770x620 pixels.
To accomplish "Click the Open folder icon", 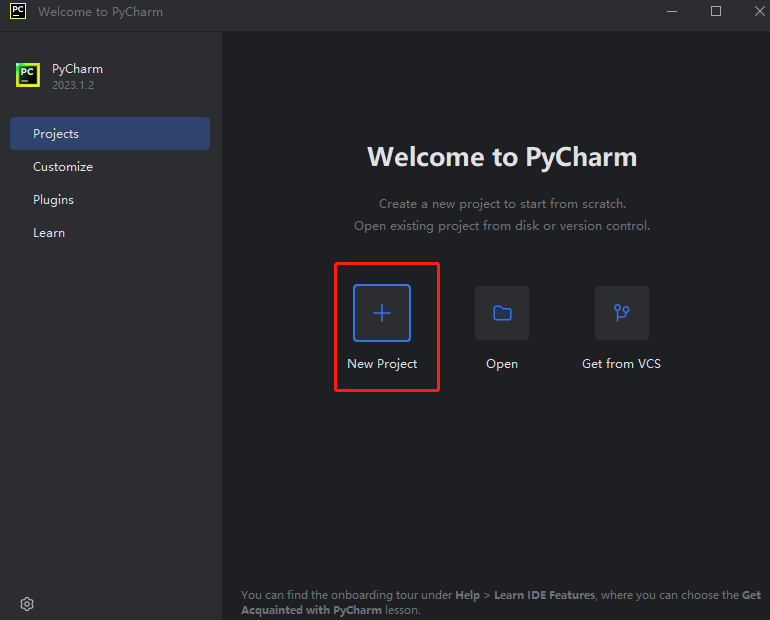I will tap(502, 313).
